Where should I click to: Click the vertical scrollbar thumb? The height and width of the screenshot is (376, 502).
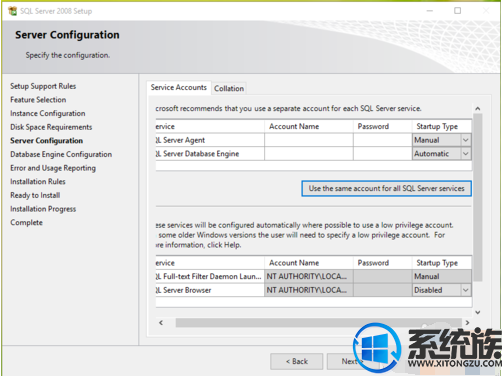point(478,197)
